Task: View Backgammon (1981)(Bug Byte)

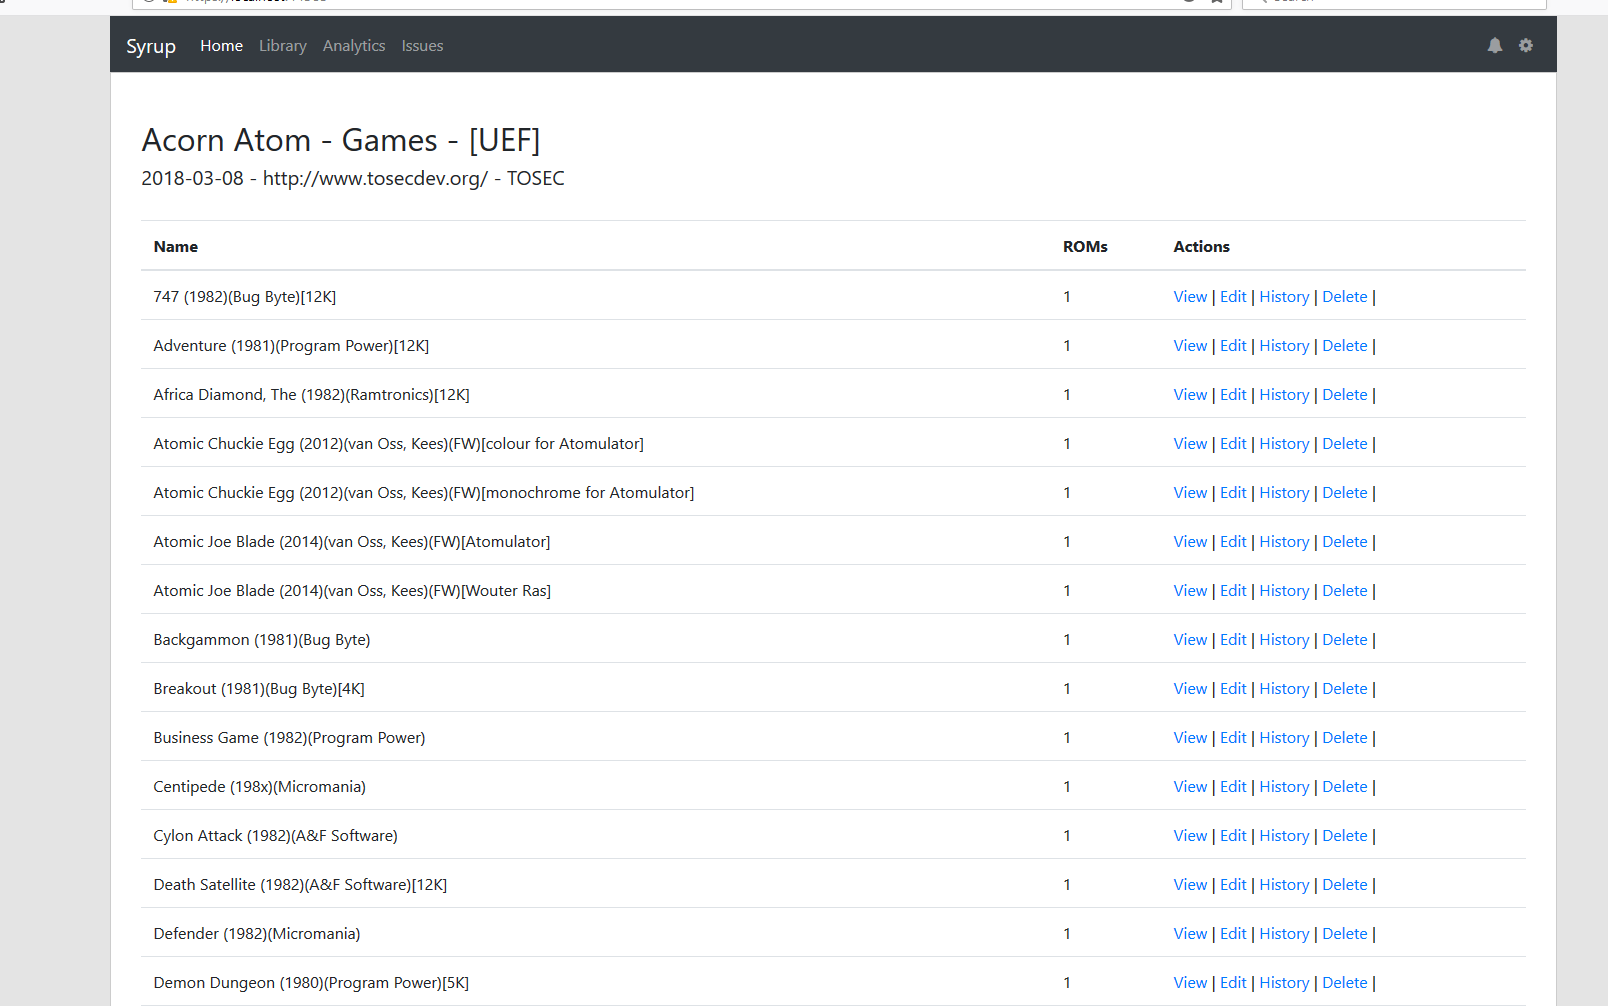Action: (1190, 640)
